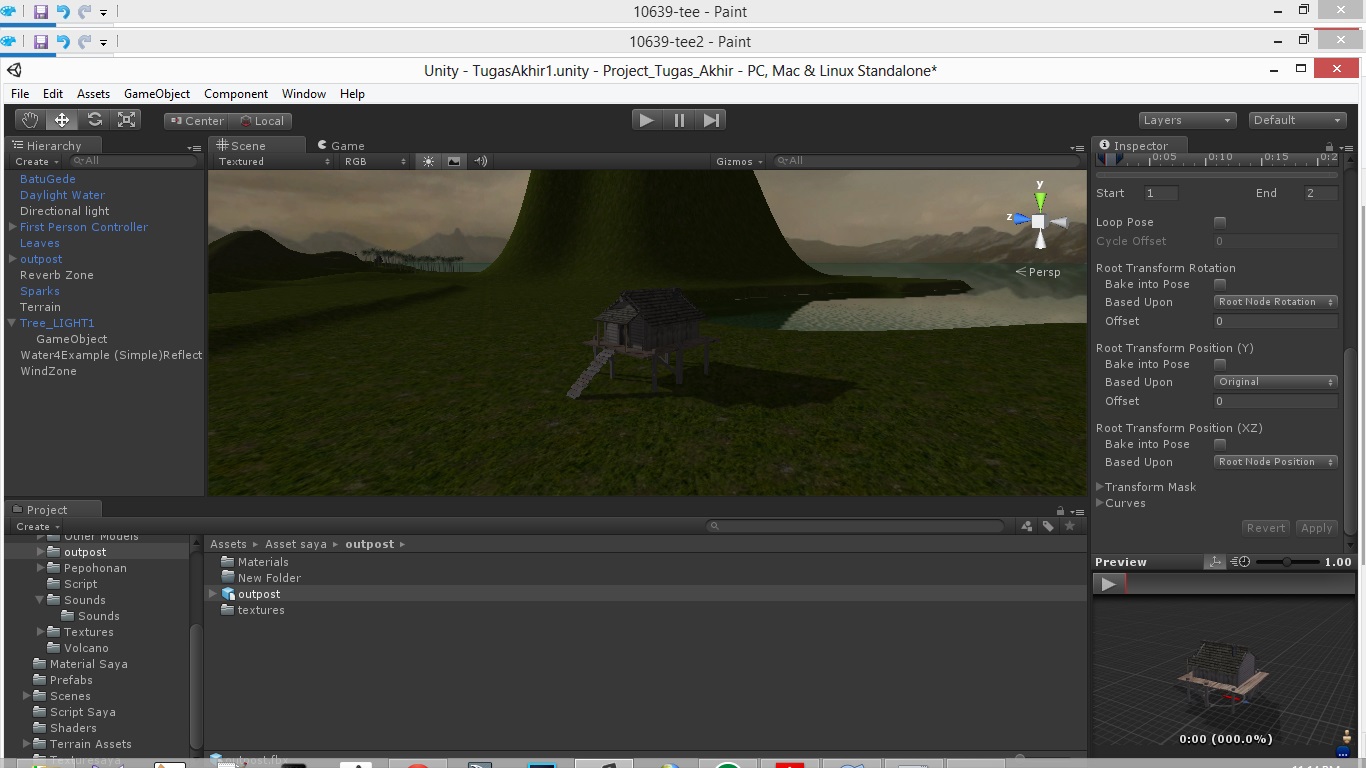Open the Component menu

tap(236, 94)
